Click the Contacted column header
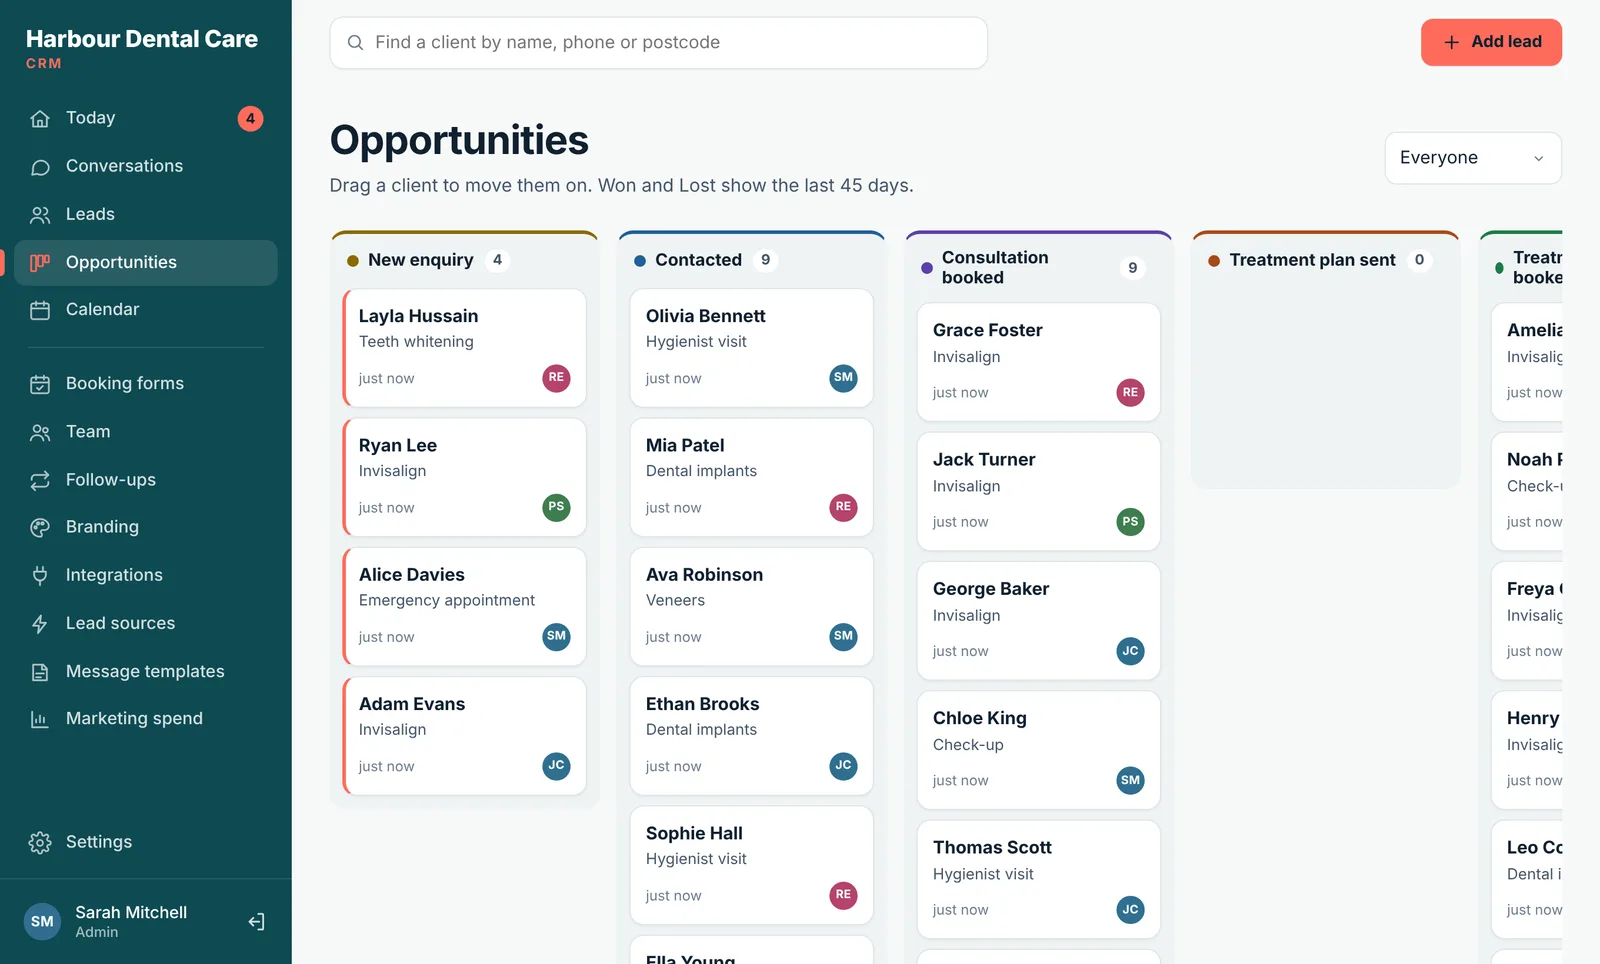1600x964 pixels. tap(751, 260)
